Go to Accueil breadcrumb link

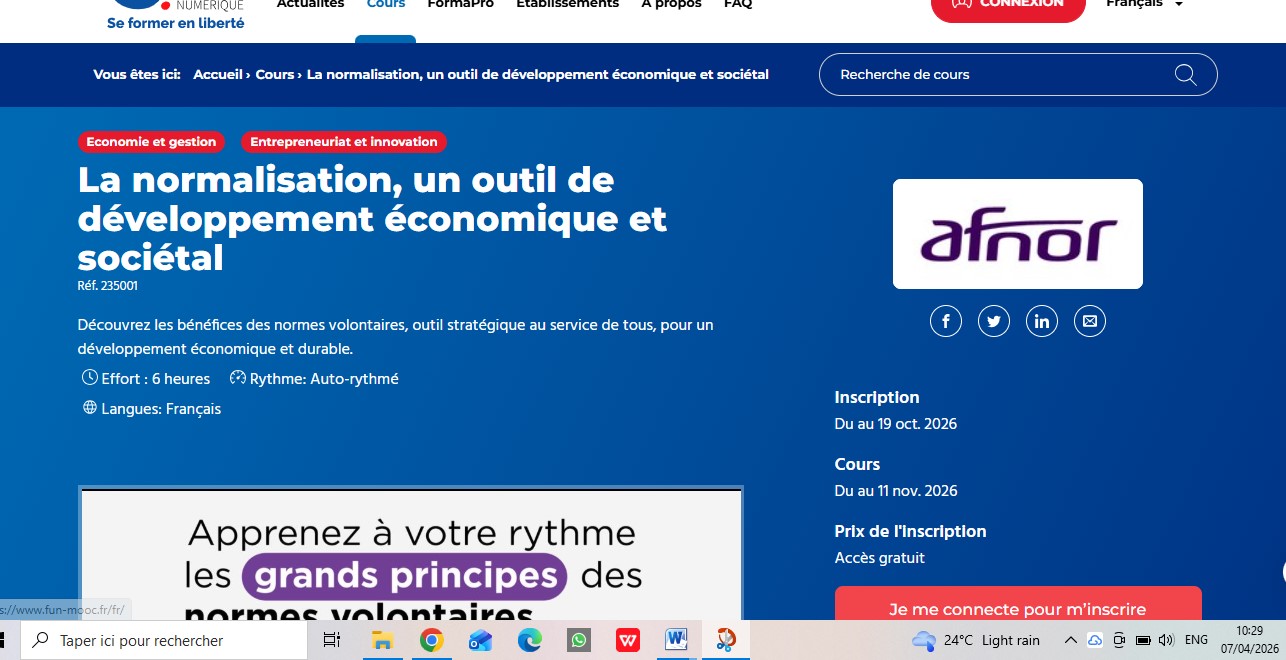click(x=217, y=75)
